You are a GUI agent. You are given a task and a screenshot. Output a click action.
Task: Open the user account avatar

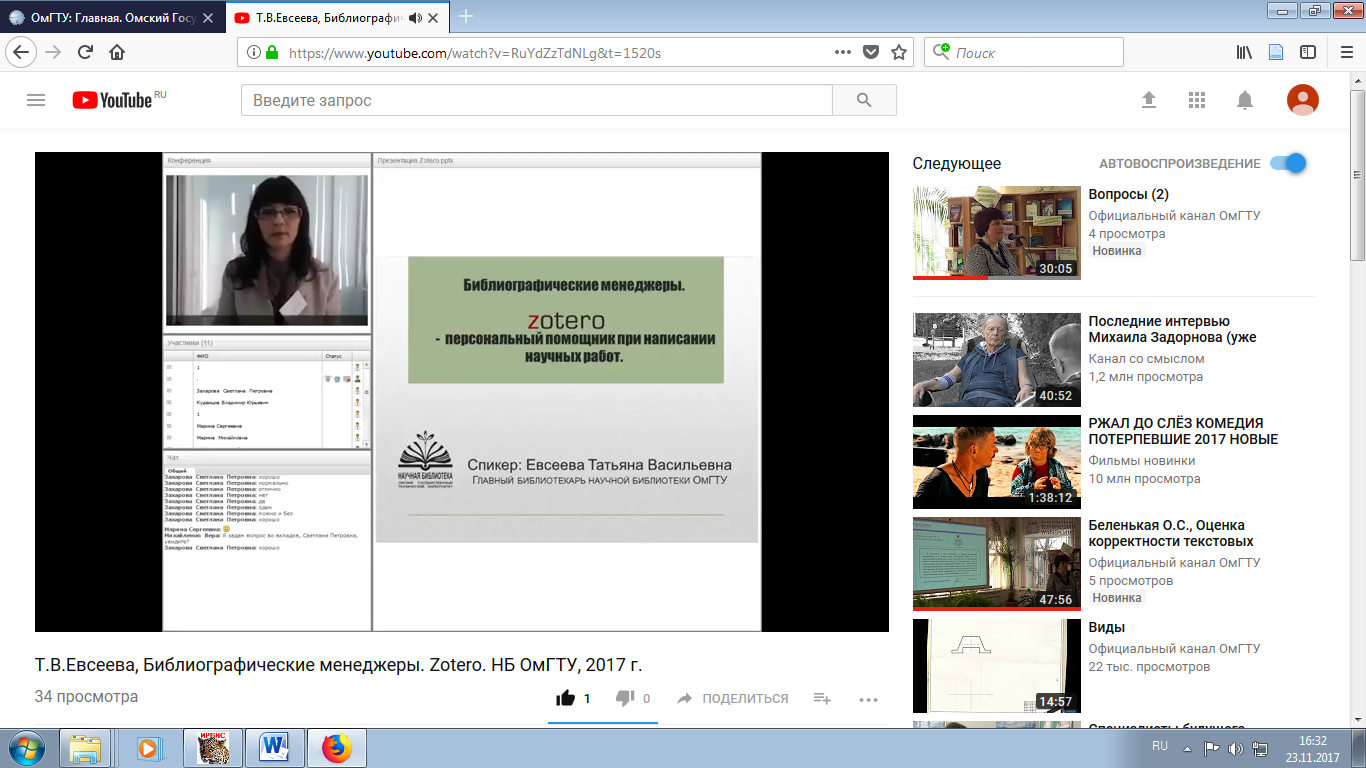tap(1302, 100)
